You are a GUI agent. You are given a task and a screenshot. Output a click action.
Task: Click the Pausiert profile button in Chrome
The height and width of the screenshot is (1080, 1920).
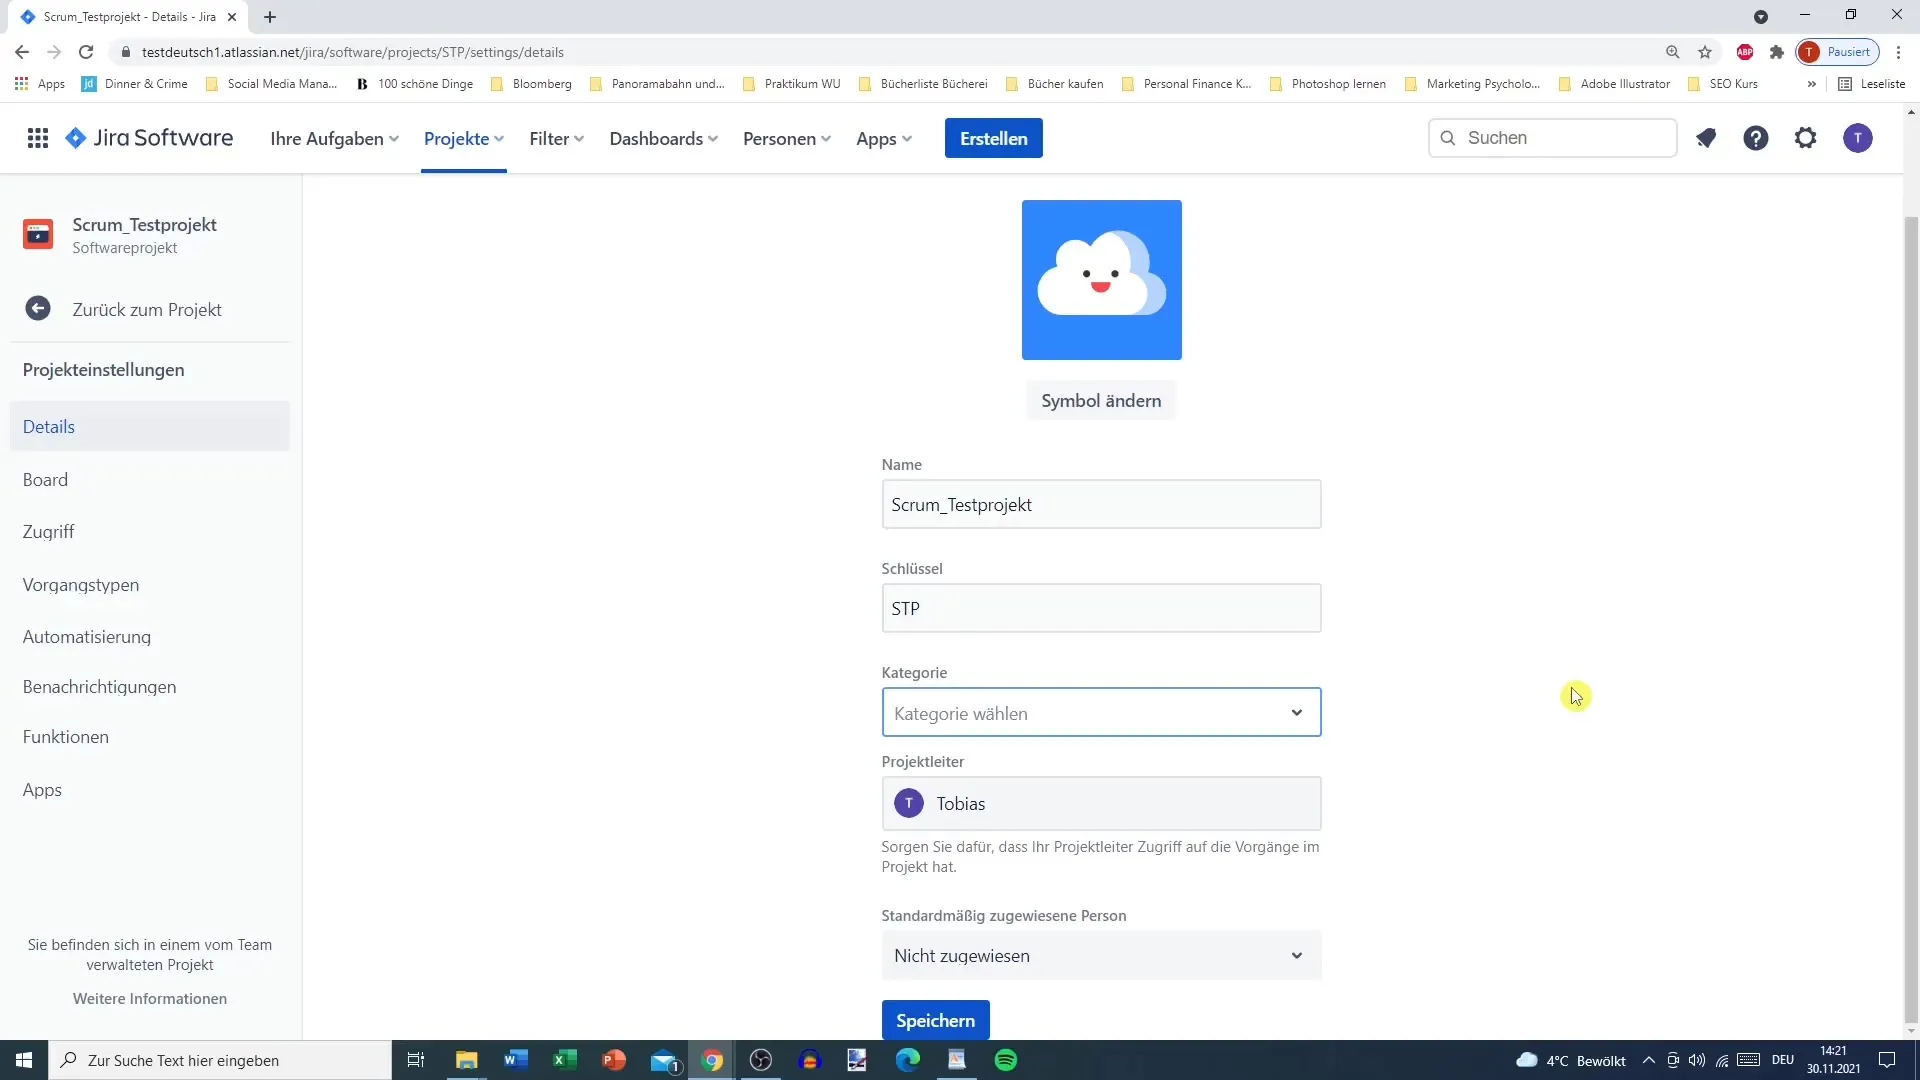[1837, 52]
